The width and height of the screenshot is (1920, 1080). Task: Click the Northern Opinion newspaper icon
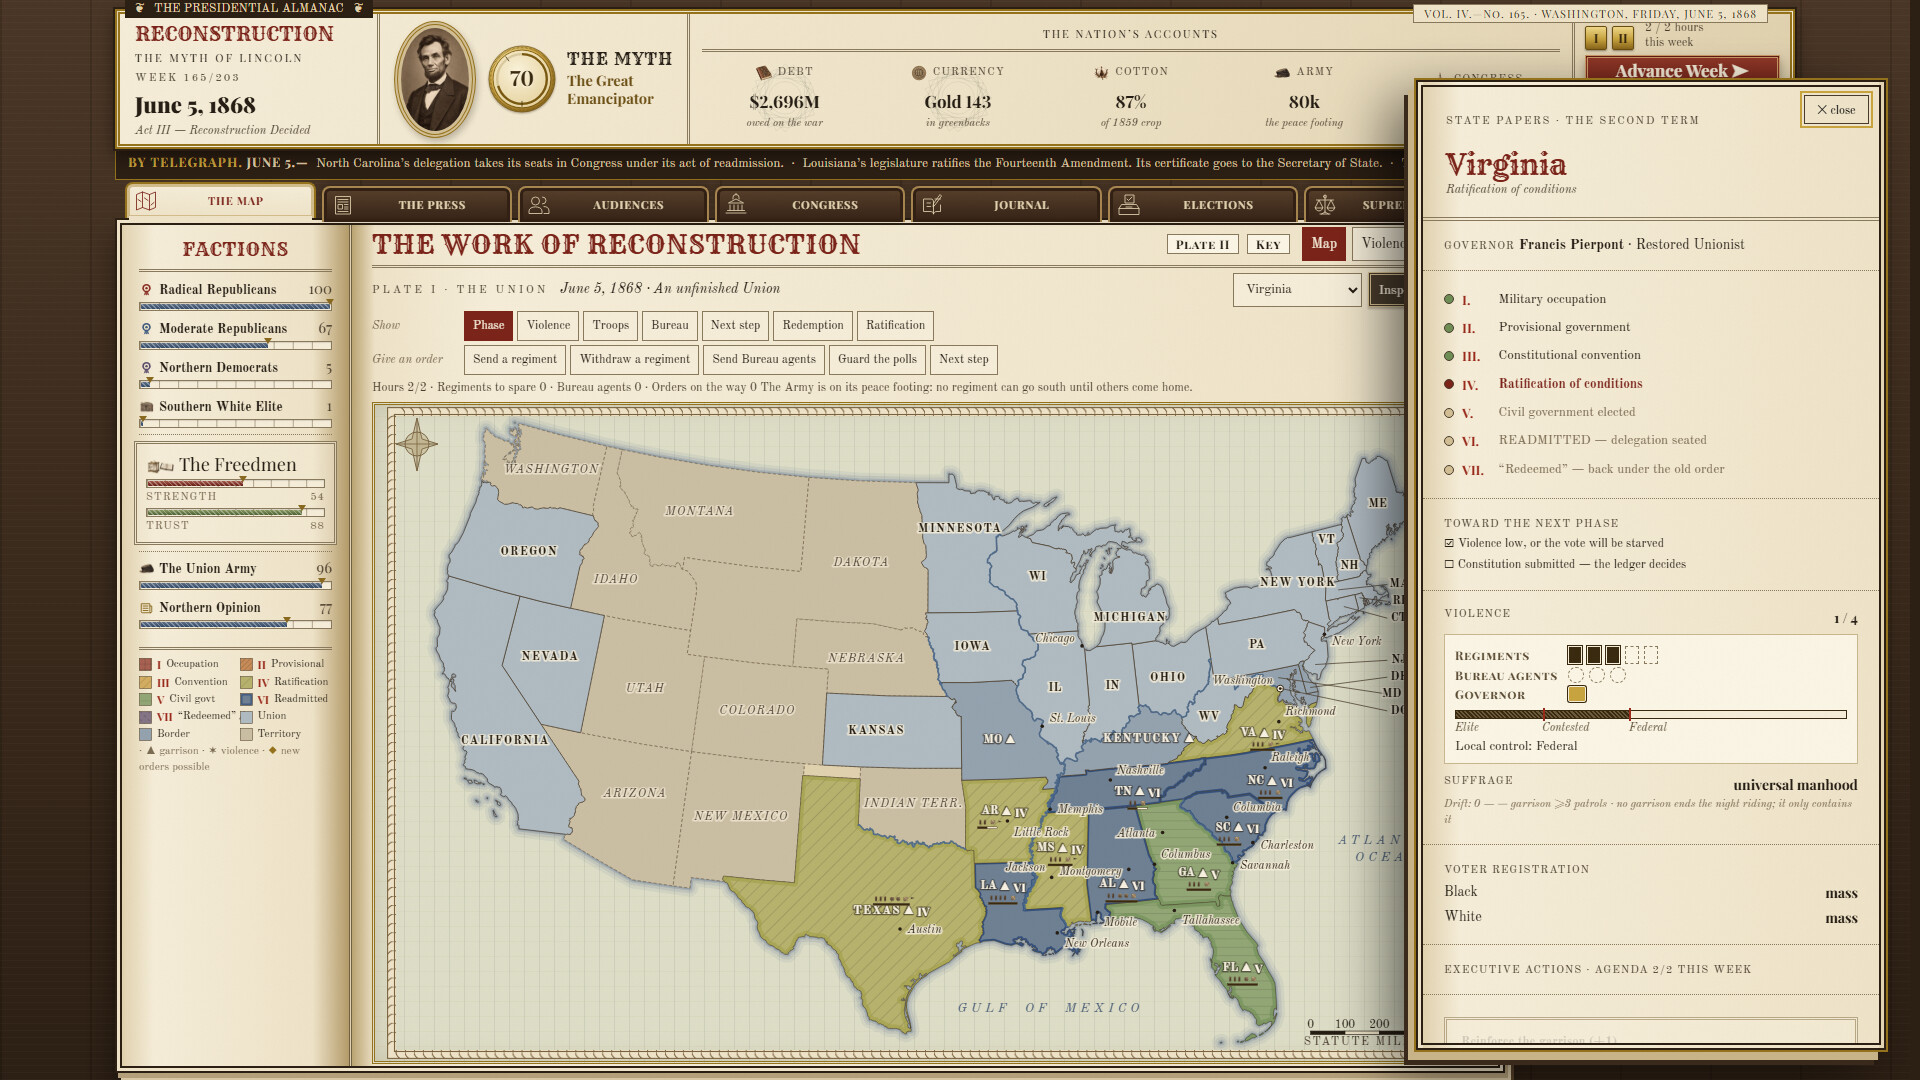147,608
